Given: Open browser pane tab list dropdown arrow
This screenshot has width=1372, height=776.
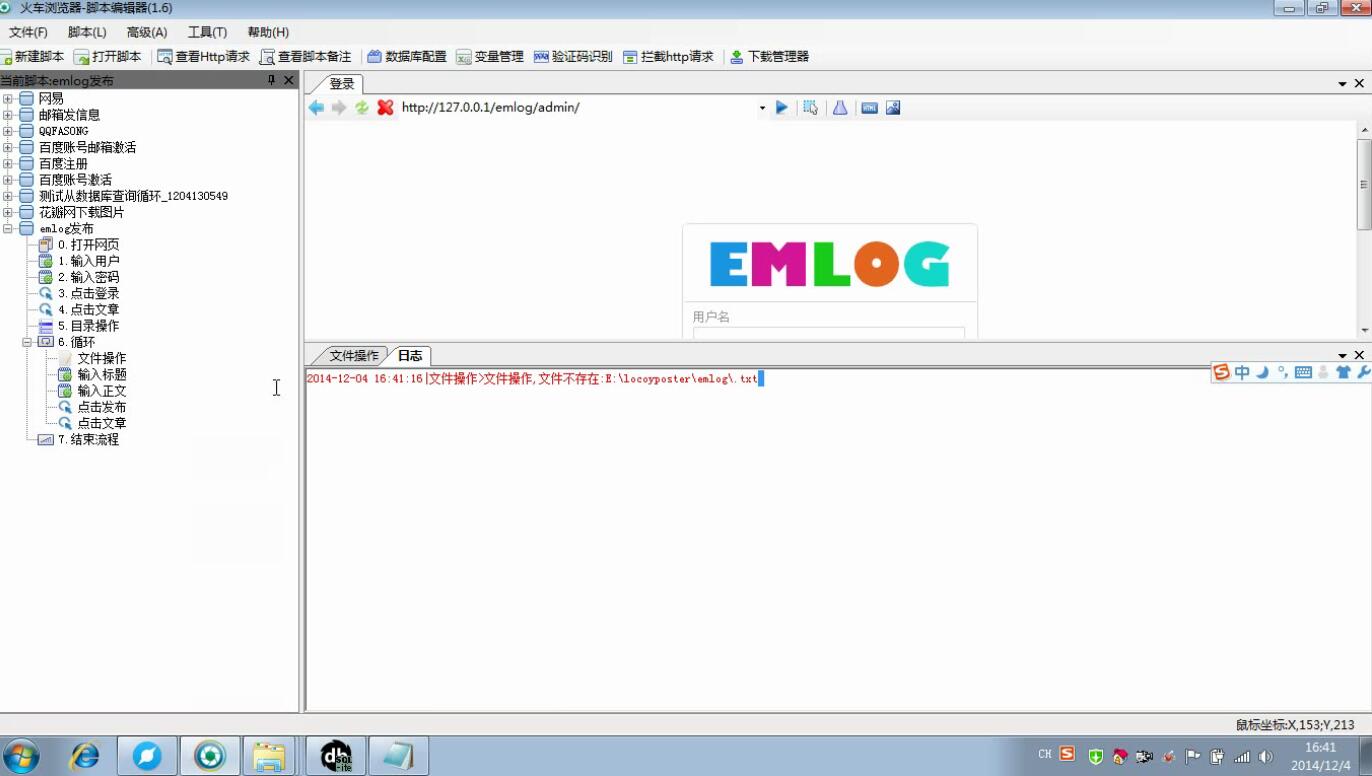Looking at the screenshot, I should tap(1342, 84).
